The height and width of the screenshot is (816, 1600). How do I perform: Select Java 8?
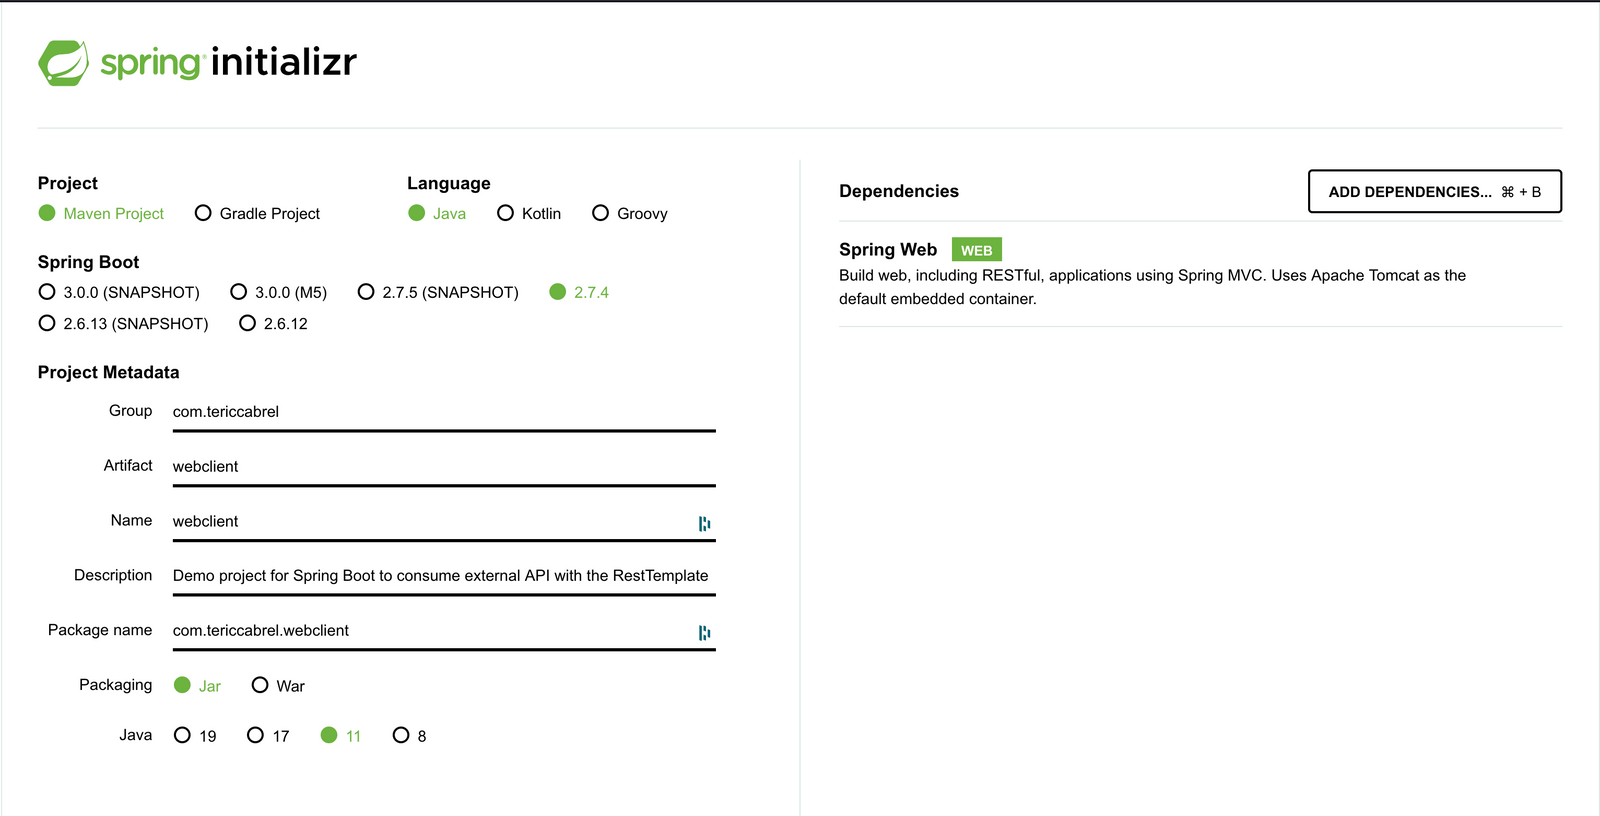pyautogui.click(x=402, y=735)
